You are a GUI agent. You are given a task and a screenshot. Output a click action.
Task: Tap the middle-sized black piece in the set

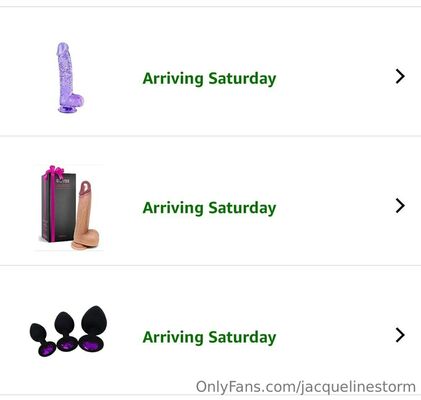click(67, 332)
